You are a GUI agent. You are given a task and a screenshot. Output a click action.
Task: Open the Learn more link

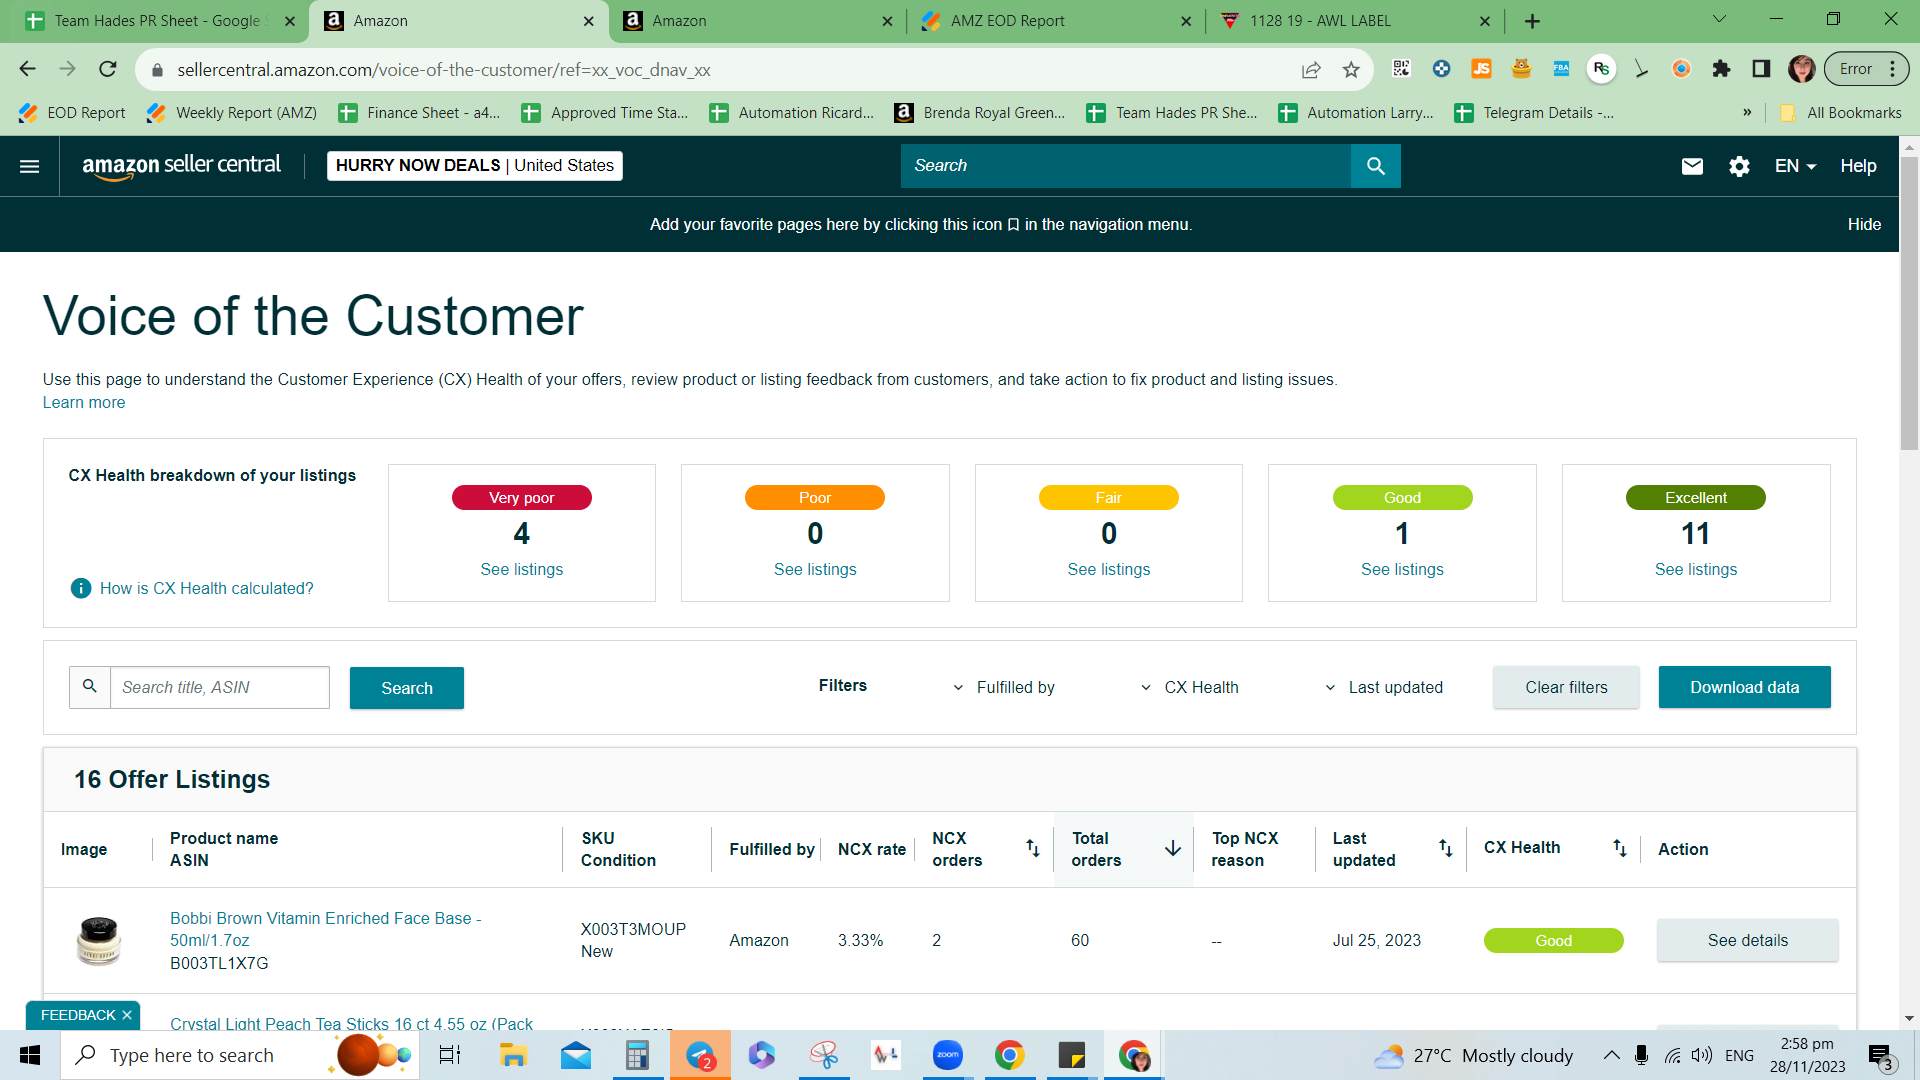pyautogui.click(x=84, y=403)
